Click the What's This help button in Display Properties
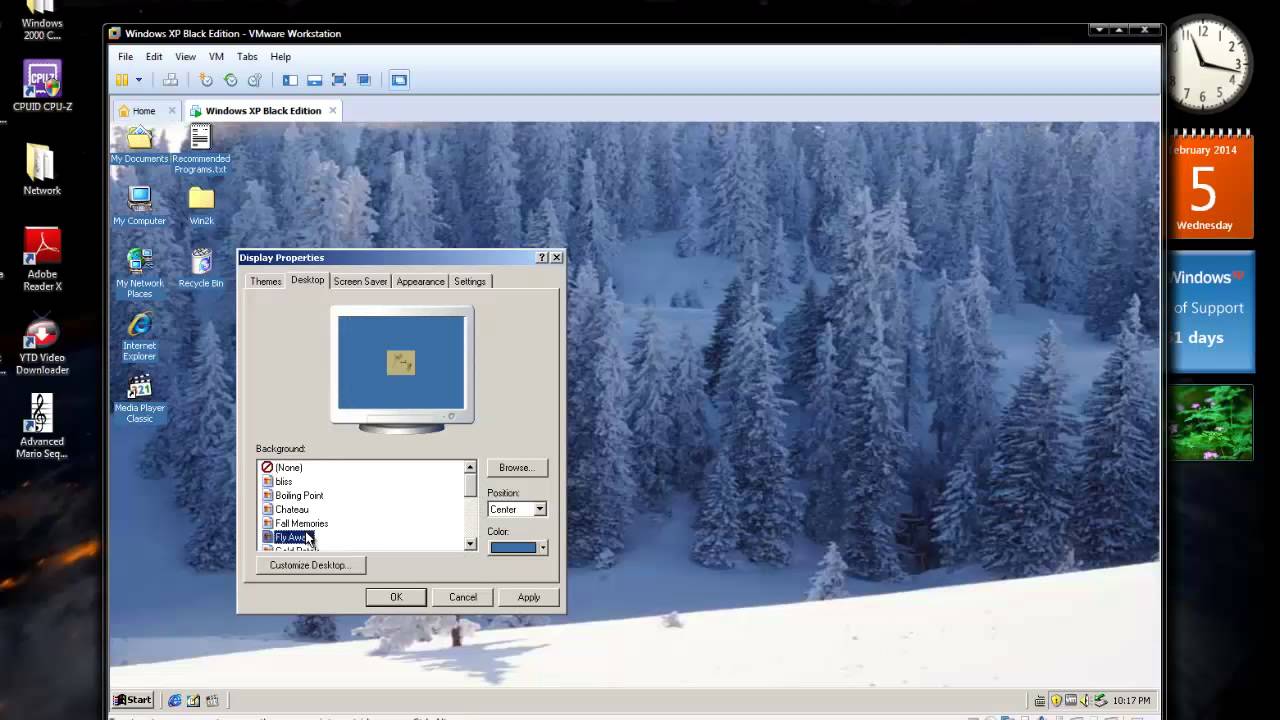The height and width of the screenshot is (720, 1280). point(542,258)
